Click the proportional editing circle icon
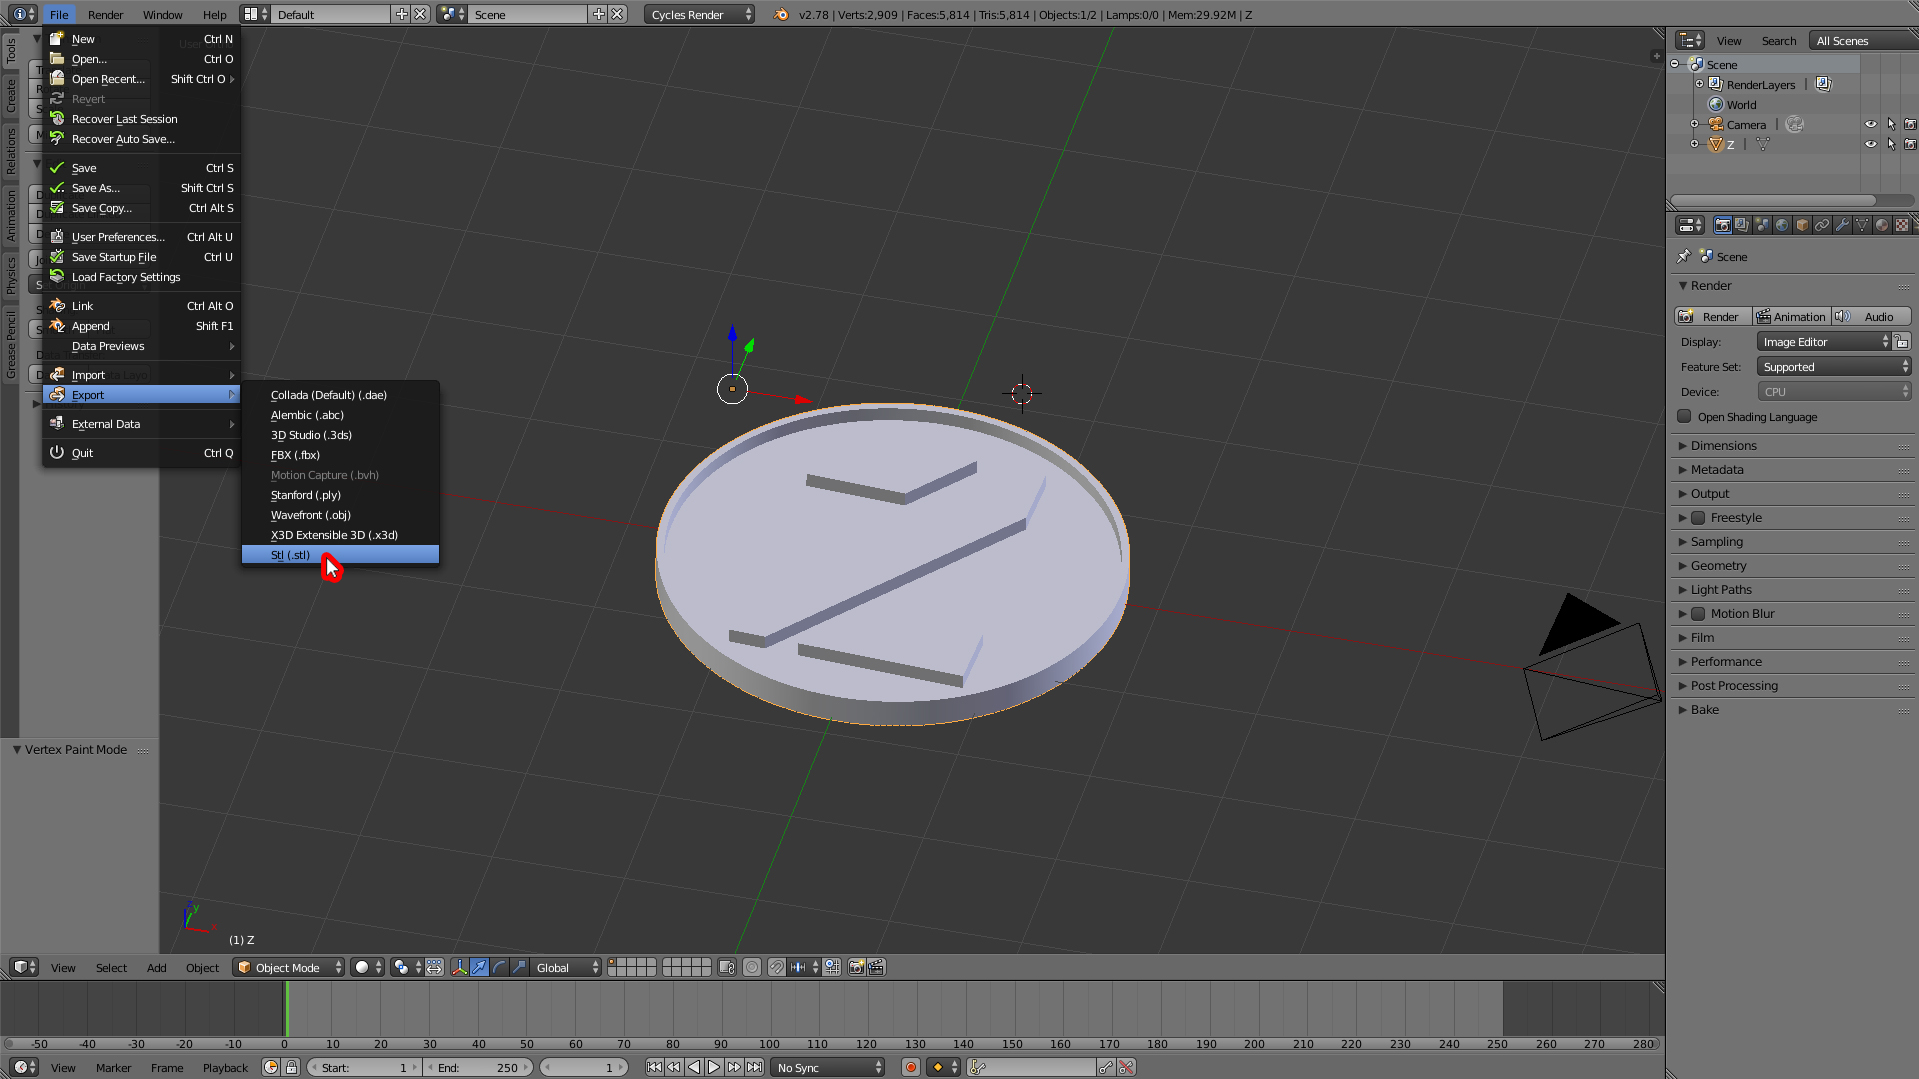1919x1079 pixels. click(x=752, y=967)
